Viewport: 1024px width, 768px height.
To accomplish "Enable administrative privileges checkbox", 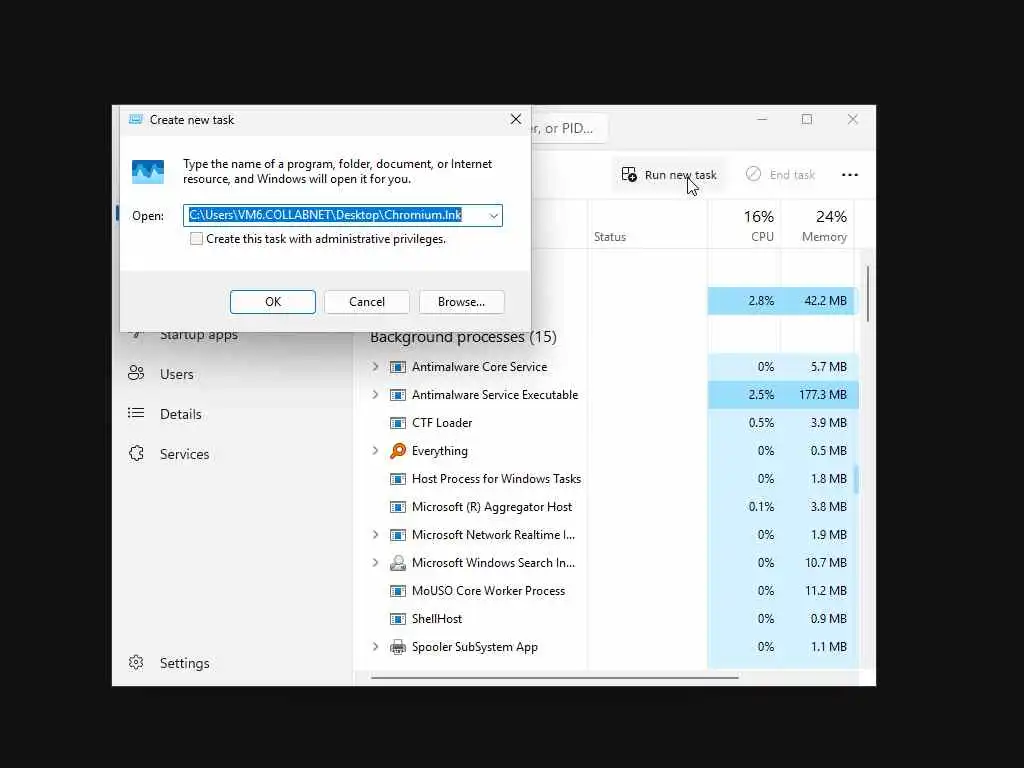I will coord(196,239).
